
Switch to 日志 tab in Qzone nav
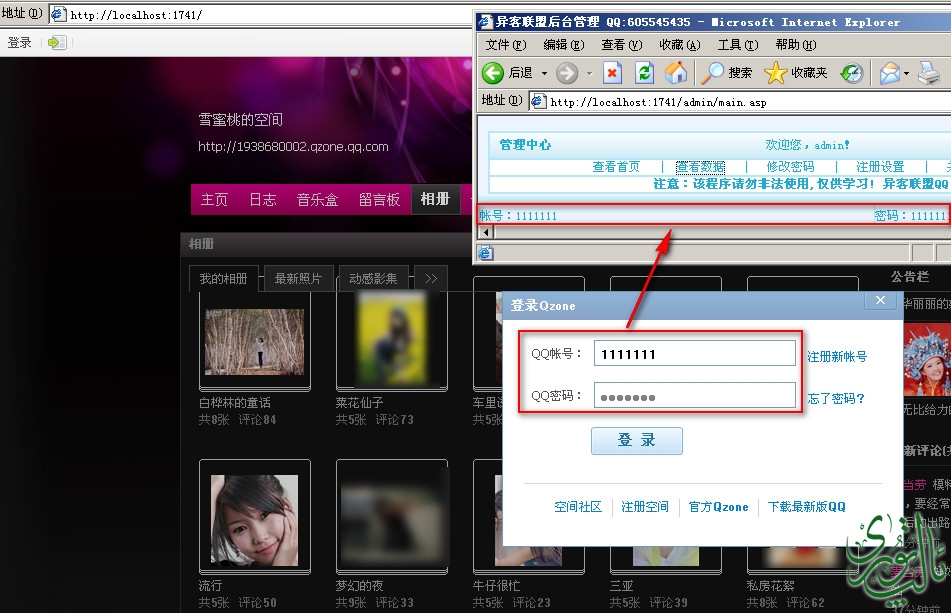pos(263,199)
